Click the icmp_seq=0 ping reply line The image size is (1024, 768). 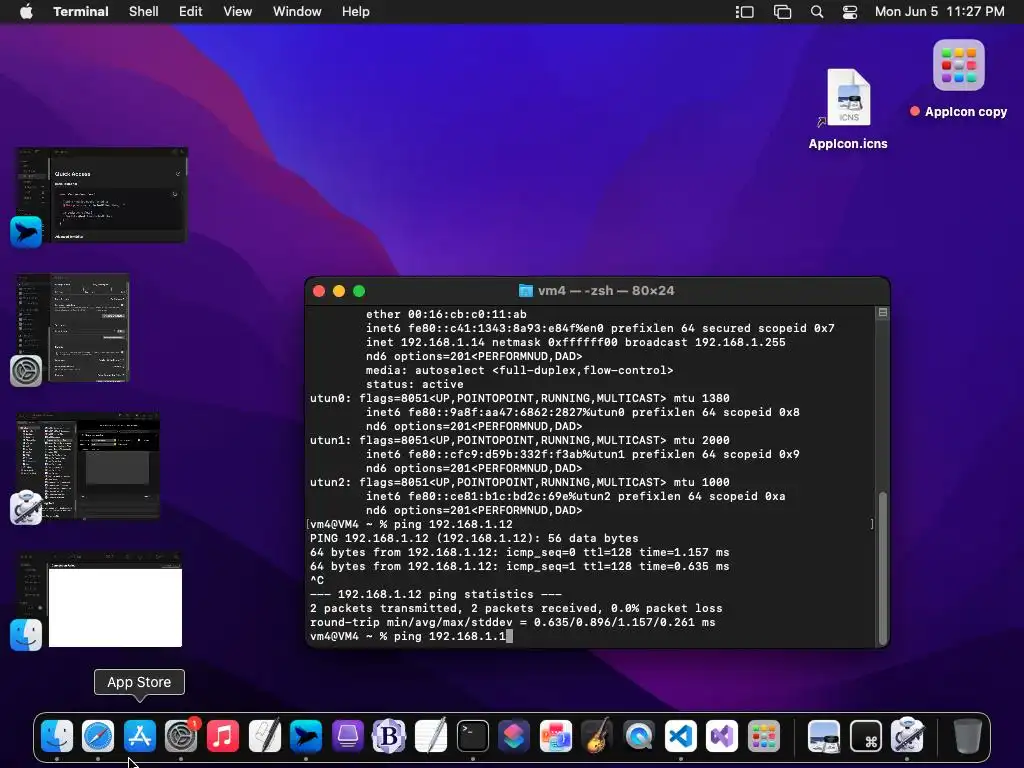pyautogui.click(x=520, y=552)
